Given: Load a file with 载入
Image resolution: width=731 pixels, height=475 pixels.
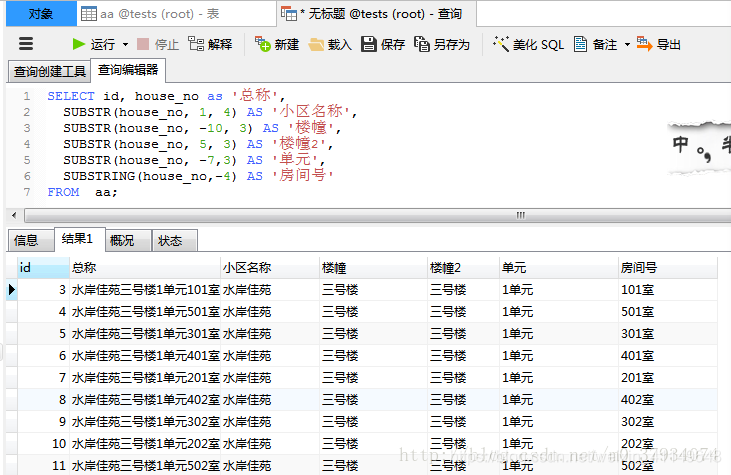Looking at the screenshot, I should [330, 44].
